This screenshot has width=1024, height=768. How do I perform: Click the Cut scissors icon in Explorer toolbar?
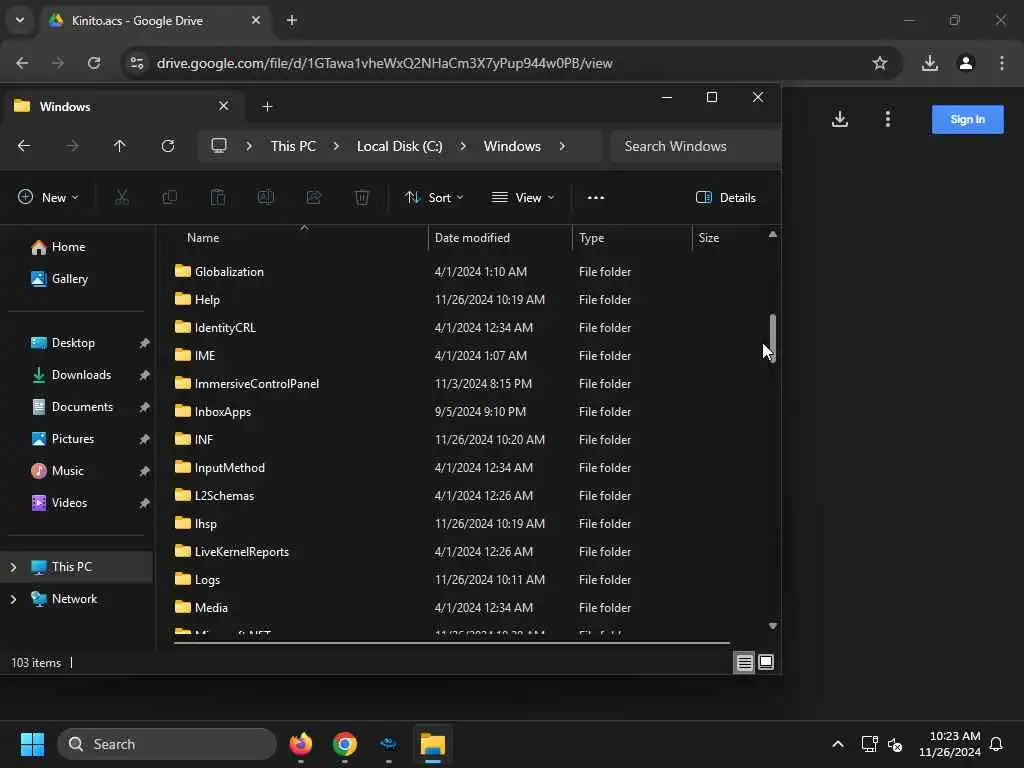[x=121, y=197]
